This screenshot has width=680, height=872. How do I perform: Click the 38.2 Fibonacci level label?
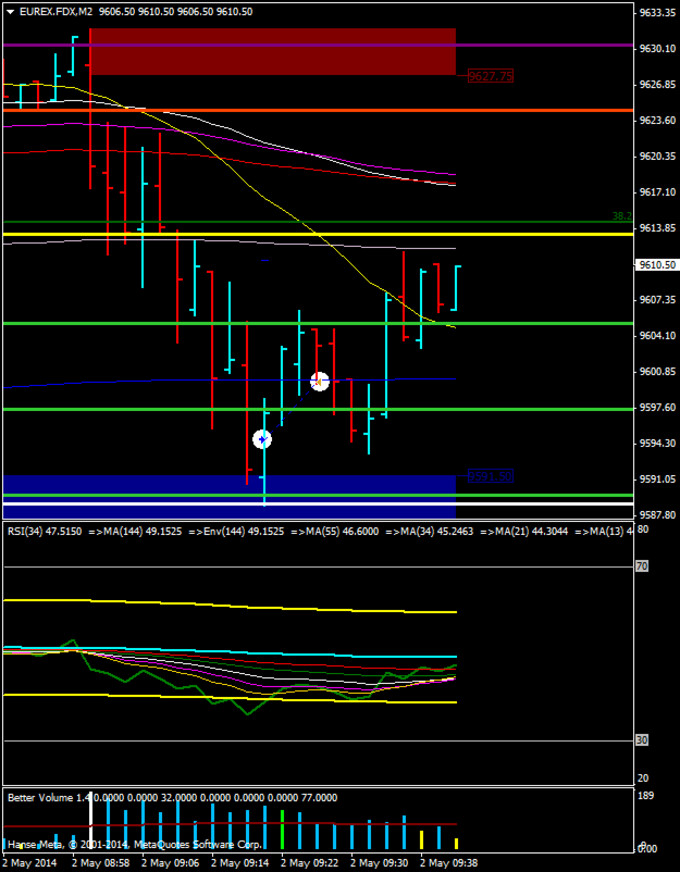coord(622,216)
